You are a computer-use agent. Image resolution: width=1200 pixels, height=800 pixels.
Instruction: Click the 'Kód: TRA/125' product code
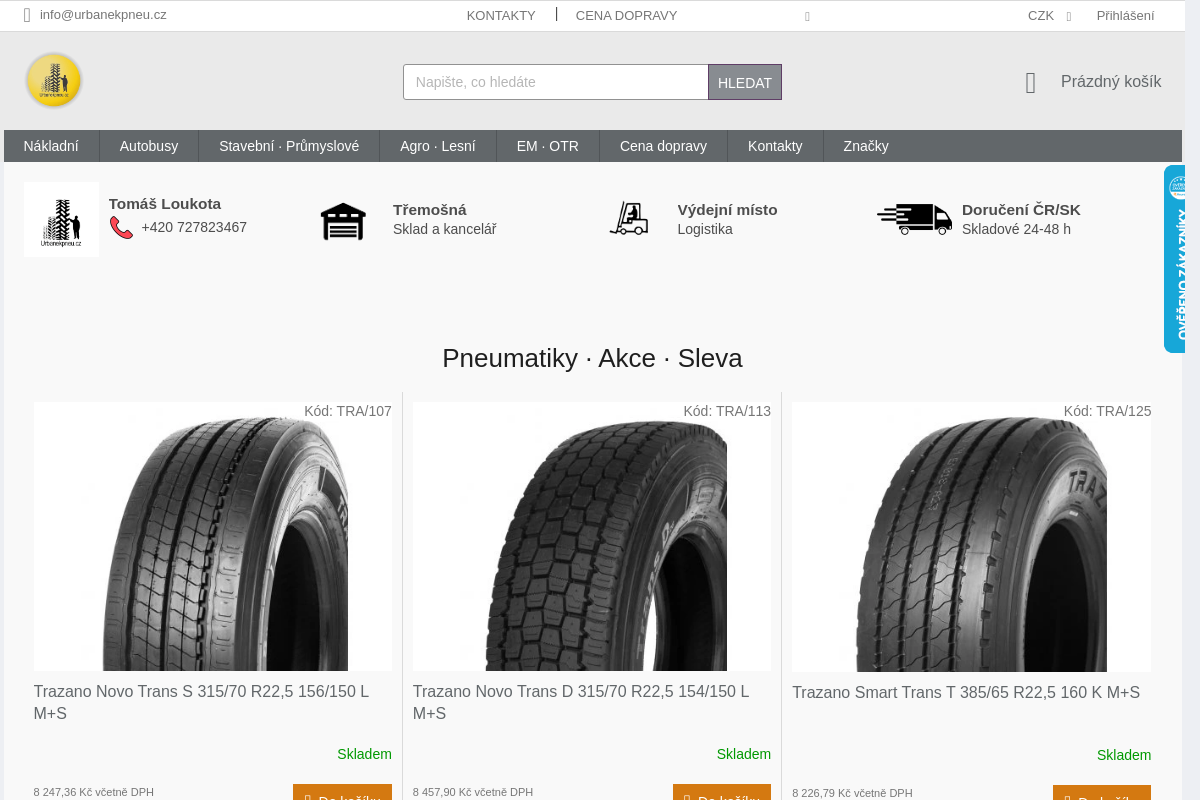1107,411
